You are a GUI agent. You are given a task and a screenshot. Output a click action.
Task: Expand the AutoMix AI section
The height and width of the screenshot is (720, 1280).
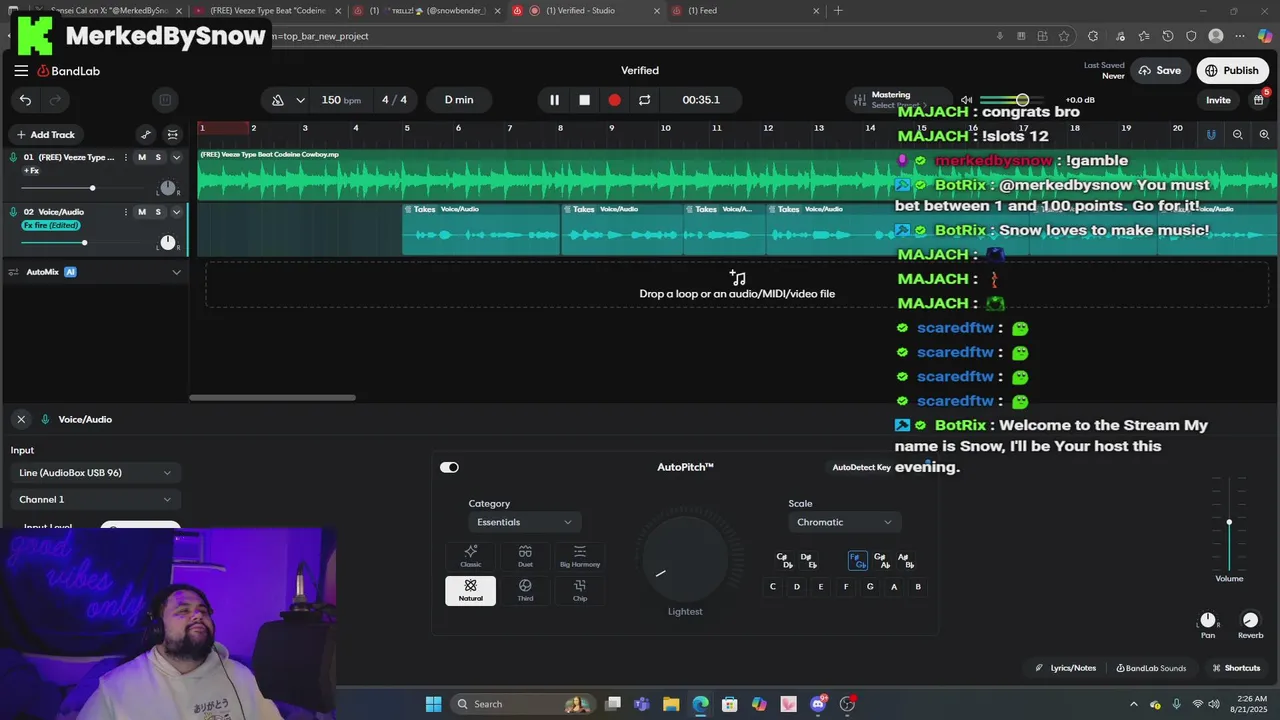(177, 272)
